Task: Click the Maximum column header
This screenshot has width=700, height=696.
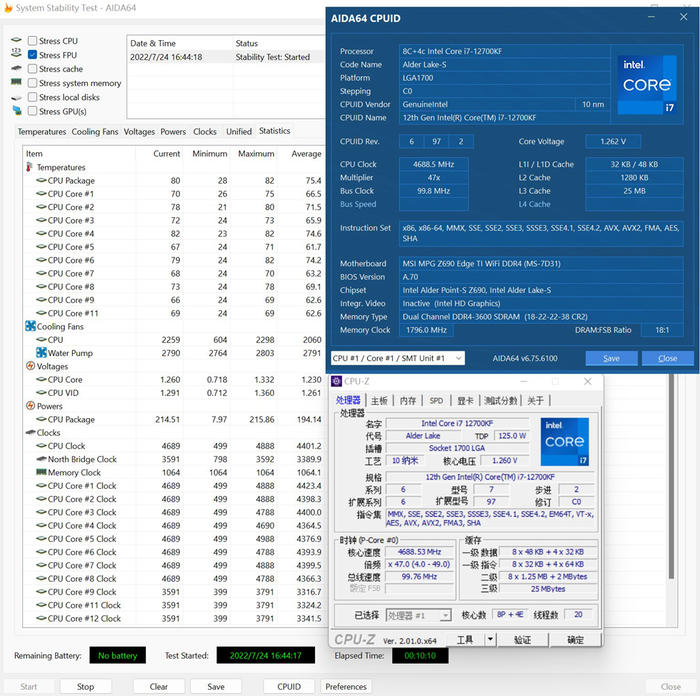Action: tap(256, 154)
